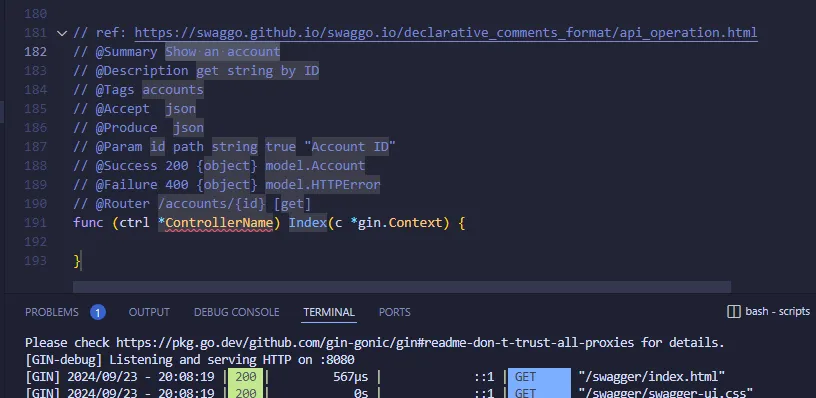
Task: Open the swaggo api_operation.html documentation link
Action: pos(446,33)
